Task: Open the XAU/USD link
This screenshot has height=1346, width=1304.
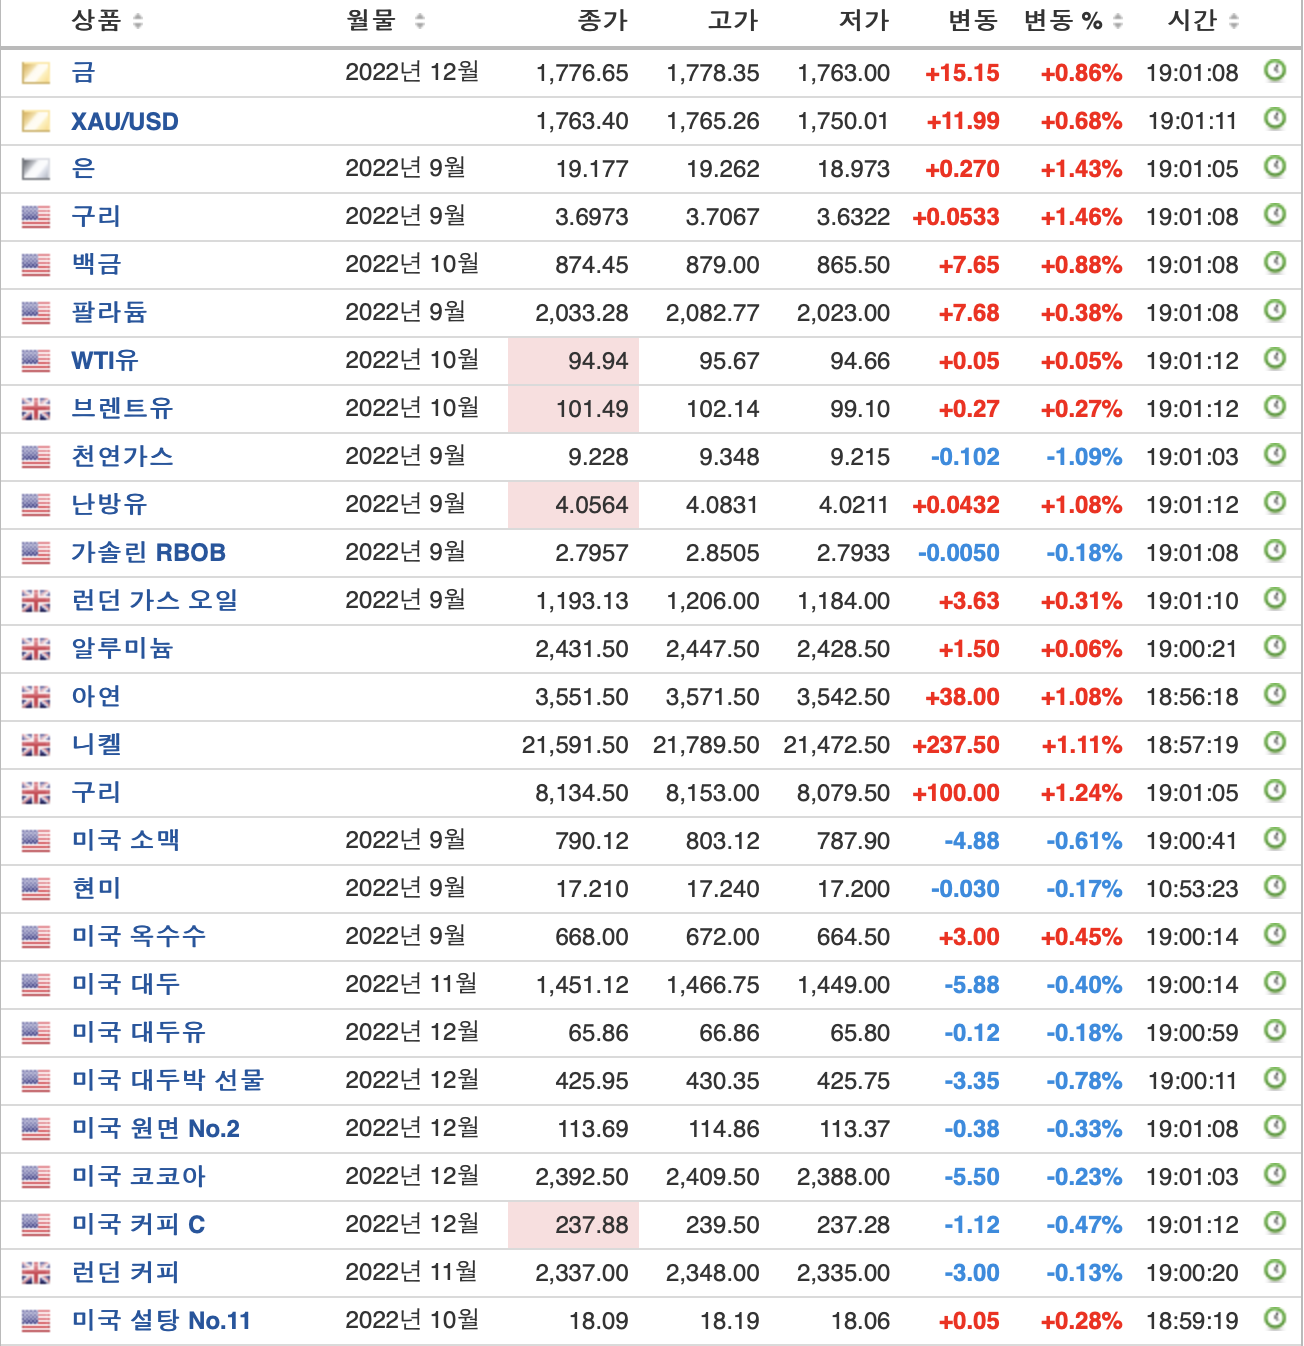Action: (125, 121)
